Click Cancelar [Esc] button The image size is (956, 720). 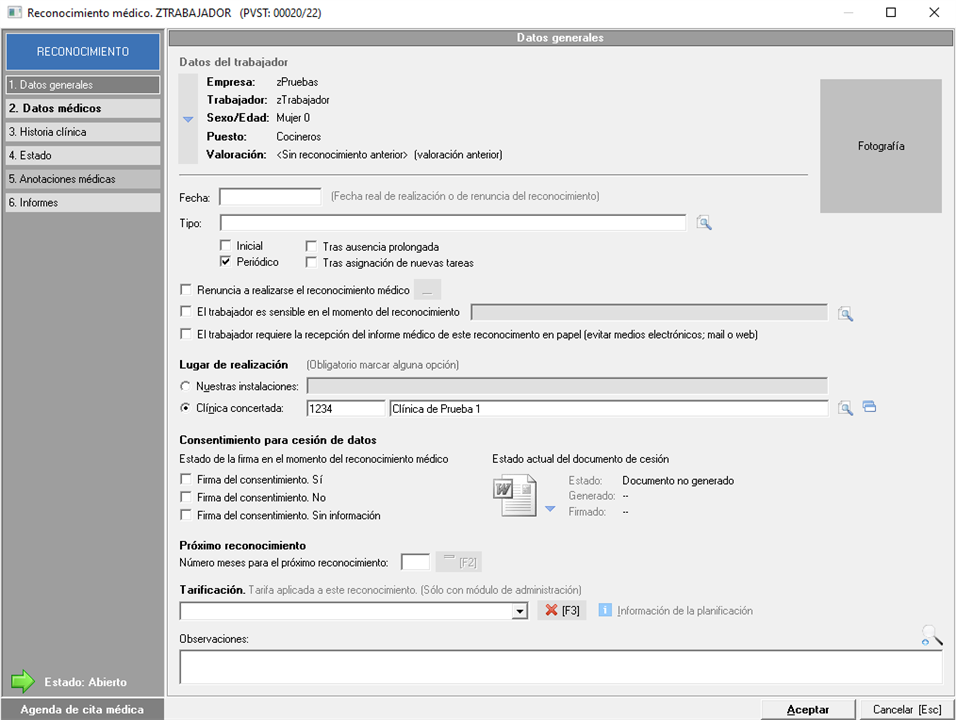(x=906, y=709)
